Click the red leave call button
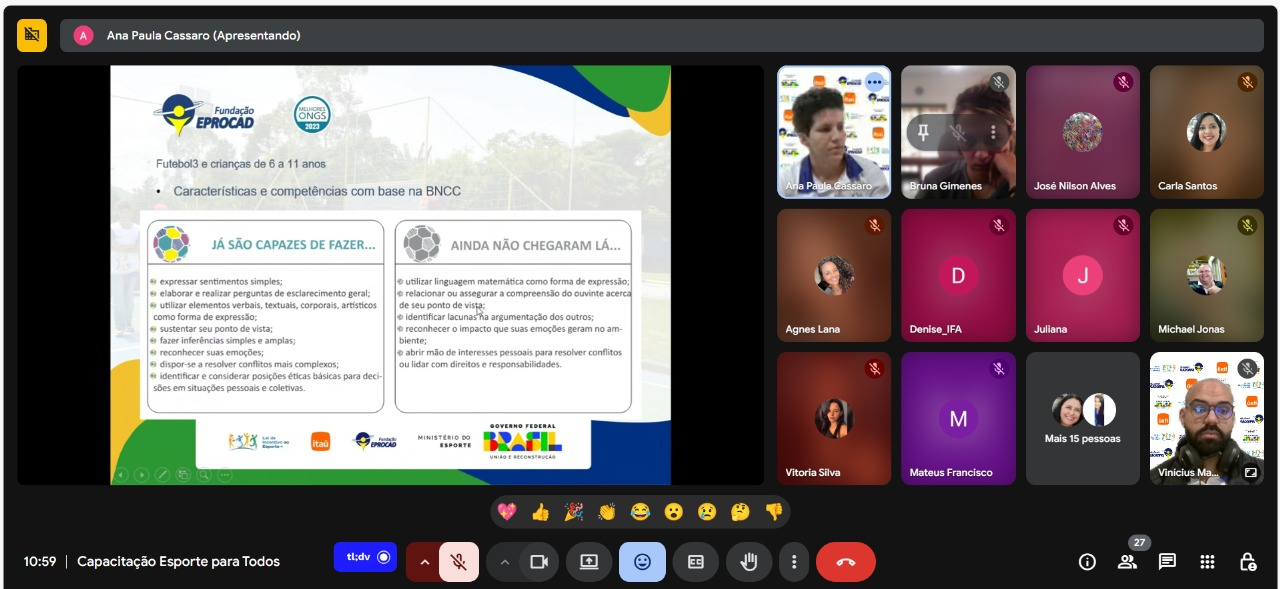This screenshot has height=589, width=1280. (845, 562)
